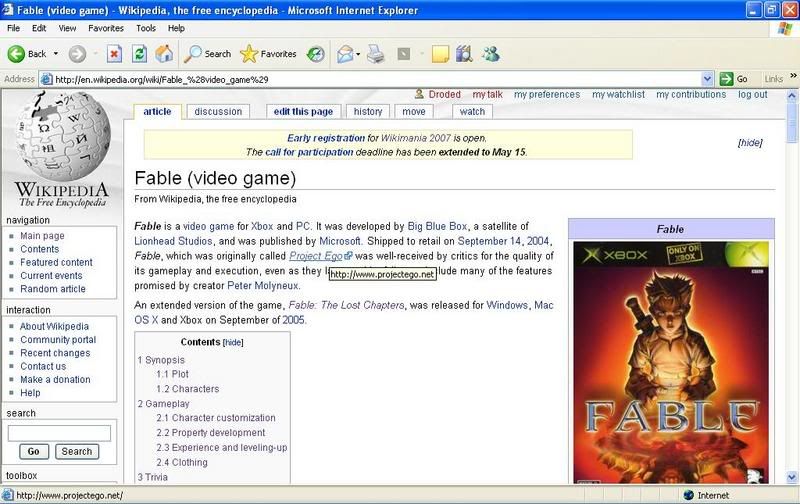Open the File menu
This screenshot has height=504, width=800.
coord(14,28)
